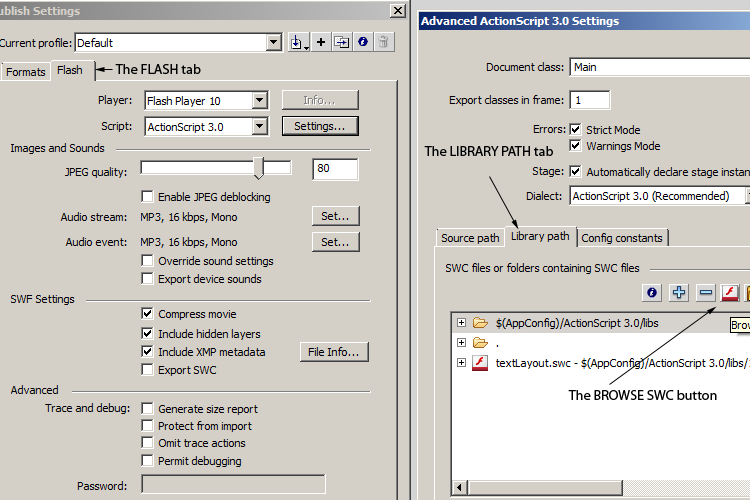750x500 pixels.
Task: Create new profile with plus icon
Action: (x=321, y=43)
